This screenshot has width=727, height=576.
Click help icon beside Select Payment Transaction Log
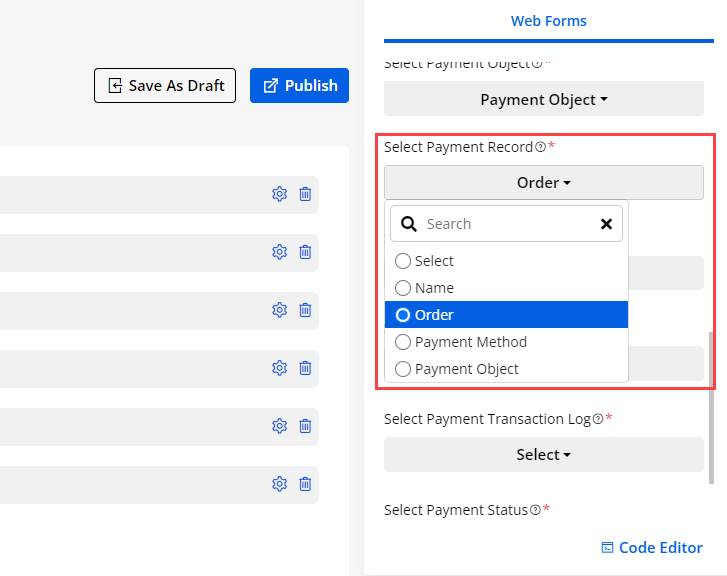pos(598,419)
